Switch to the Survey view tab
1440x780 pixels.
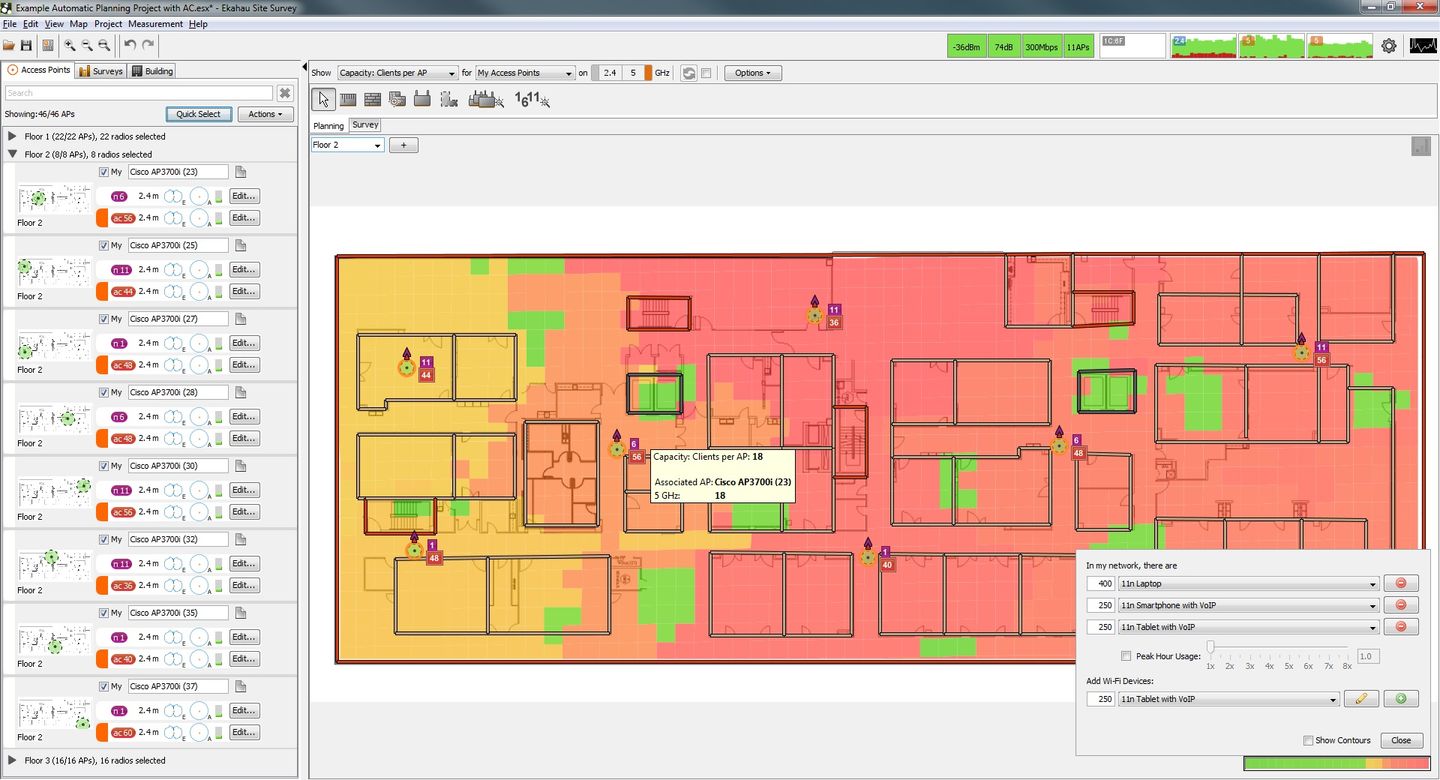click(x=365, y=125)
